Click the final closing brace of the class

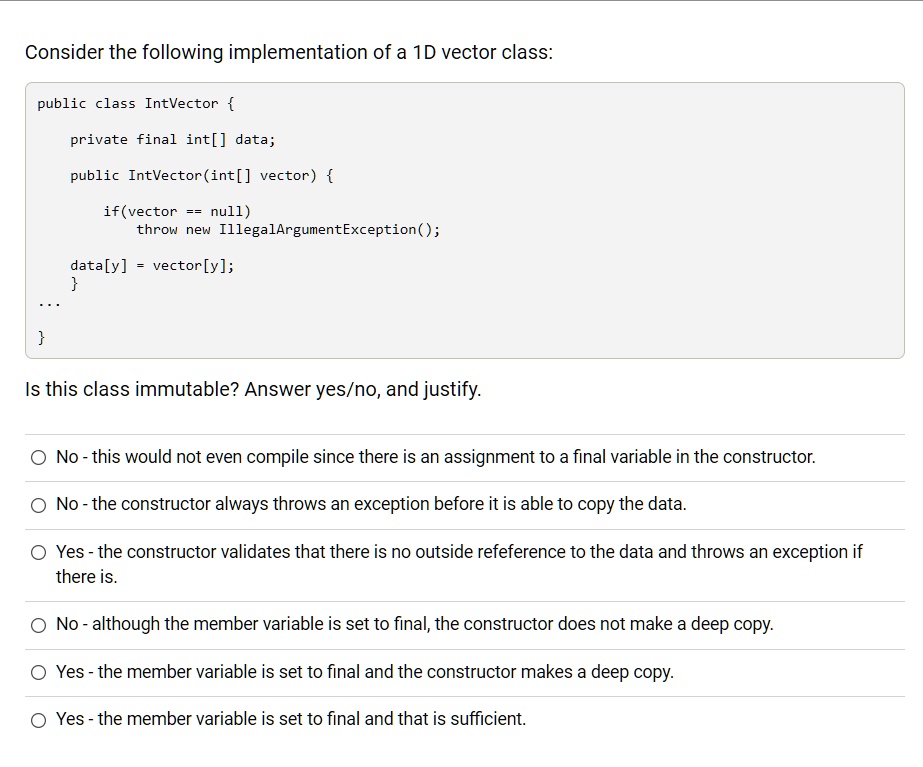click(x=42, y=338)
